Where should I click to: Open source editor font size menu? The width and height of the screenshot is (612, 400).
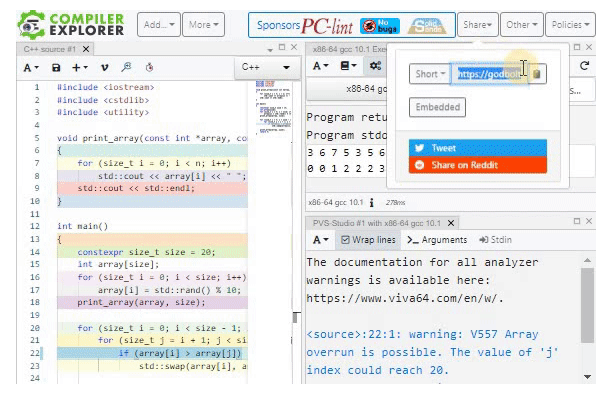coord(31,68)
